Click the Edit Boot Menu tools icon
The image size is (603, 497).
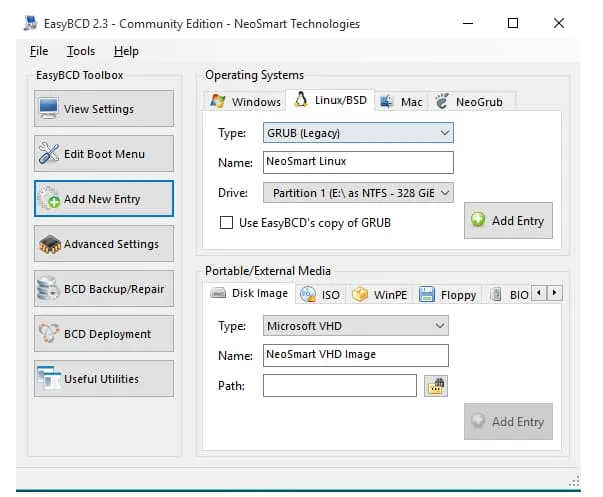(49, 153)
